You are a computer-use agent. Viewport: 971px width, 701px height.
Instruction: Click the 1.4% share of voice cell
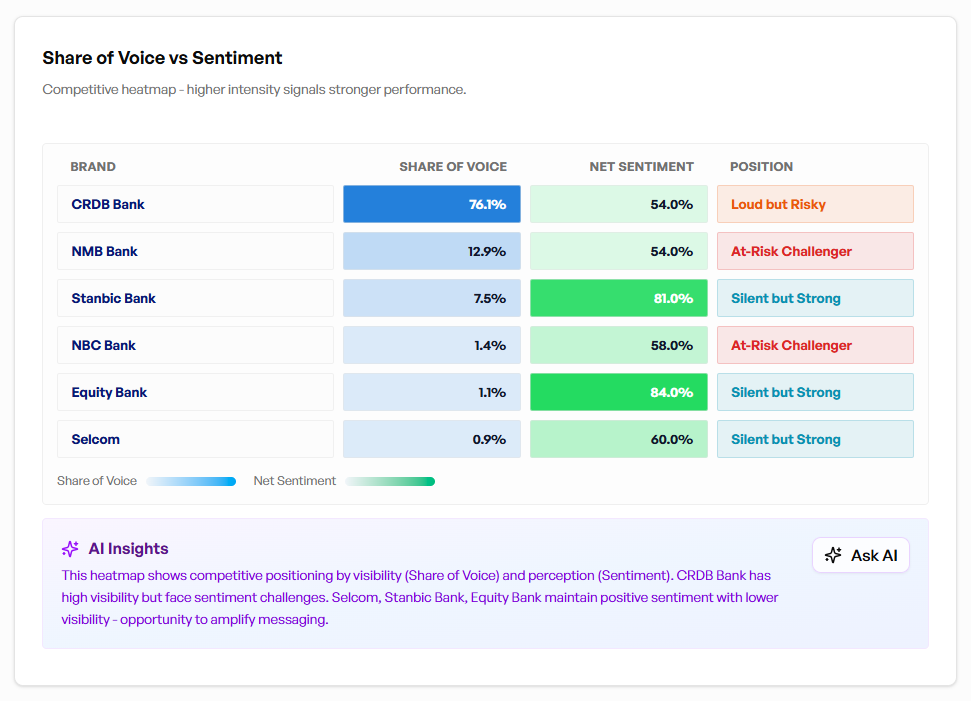432,346
